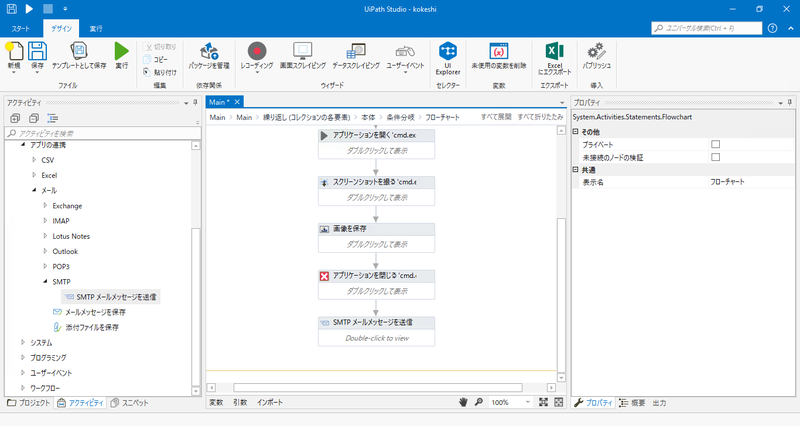Collapse アプリの連携 tree node

pyautogui.click(x=23, y=145)
